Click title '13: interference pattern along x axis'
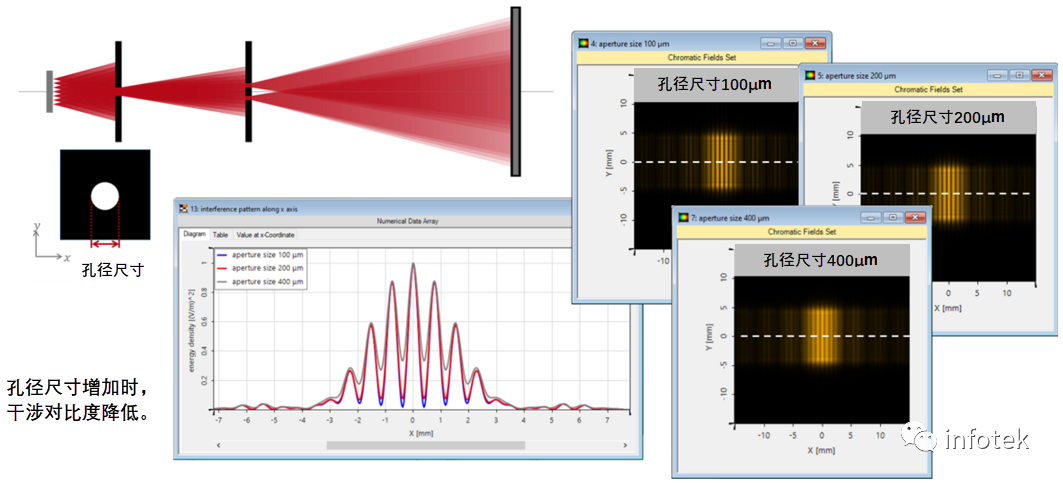This screenshot has height=483, width=1063. coord(243,210)
